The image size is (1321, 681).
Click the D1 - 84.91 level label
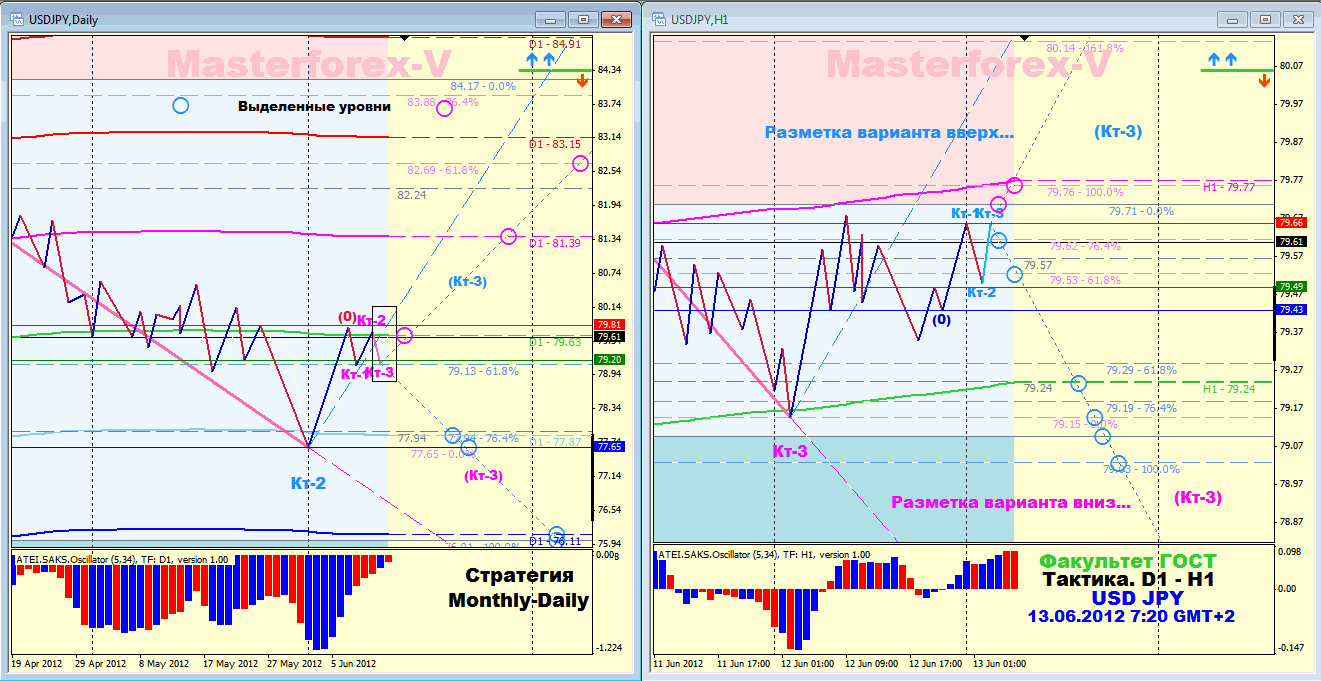[555, 44]
